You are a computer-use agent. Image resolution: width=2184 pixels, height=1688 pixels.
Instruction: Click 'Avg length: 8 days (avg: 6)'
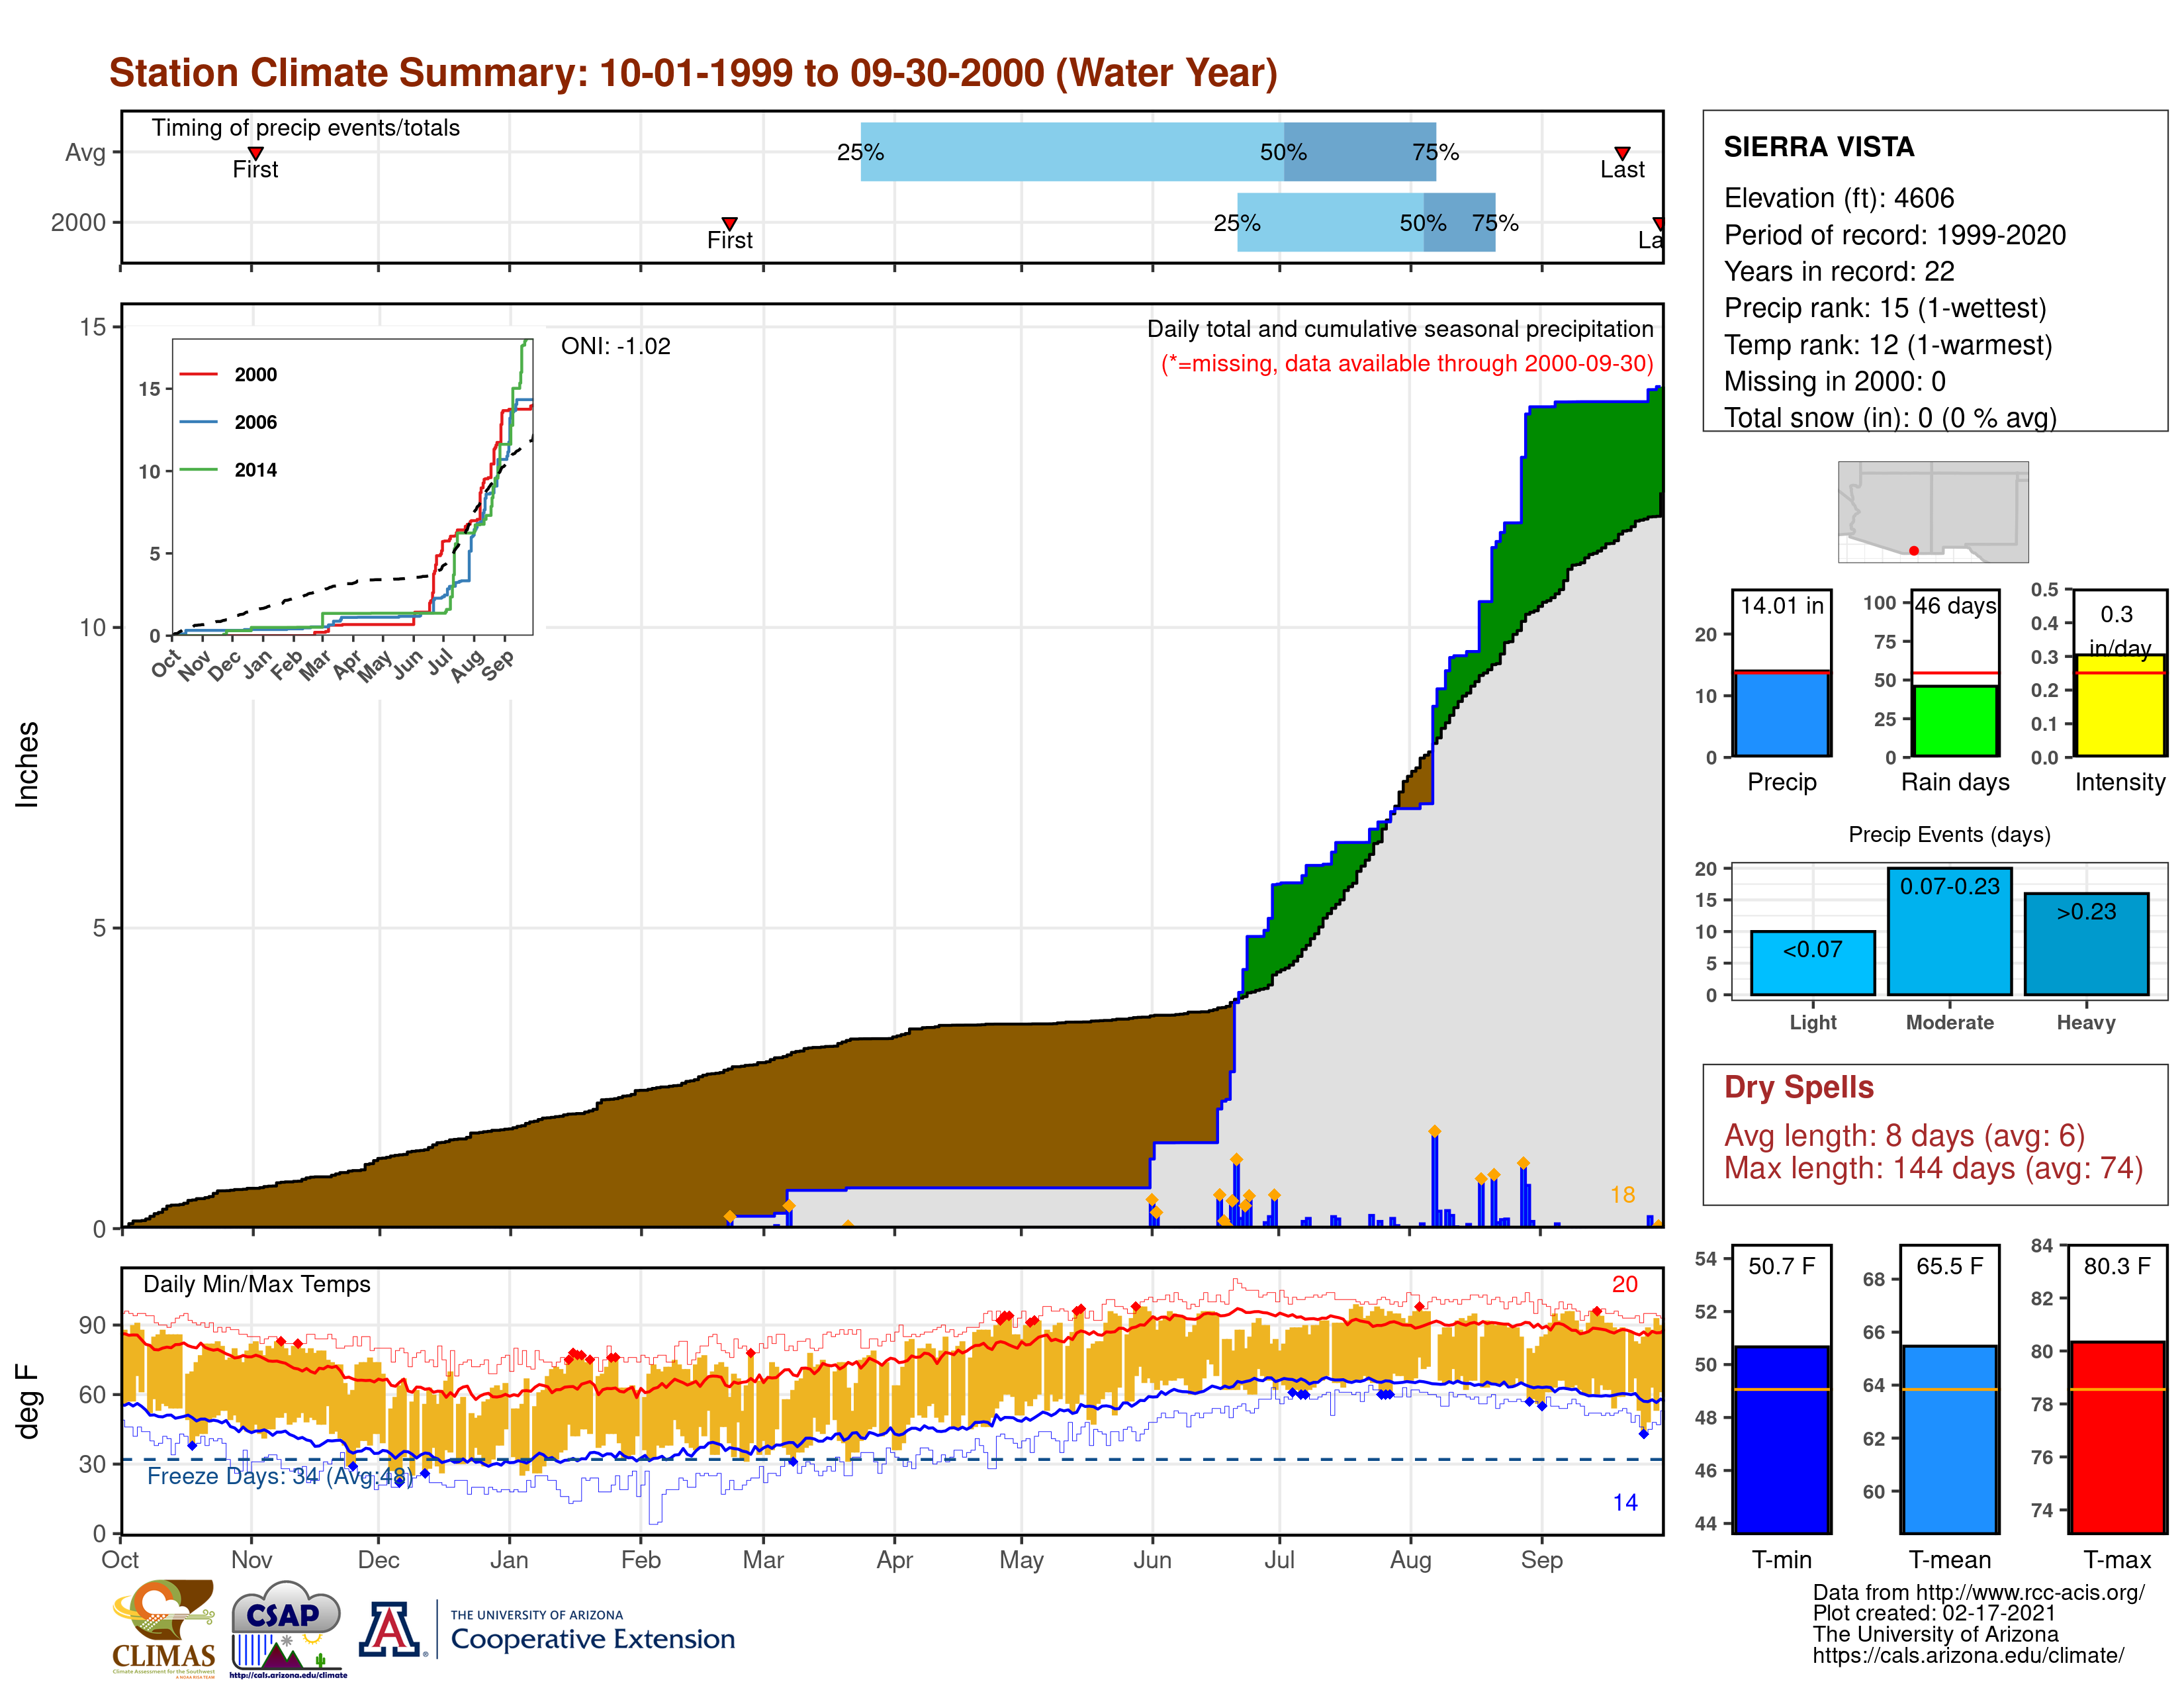tap(1905, 1136)
